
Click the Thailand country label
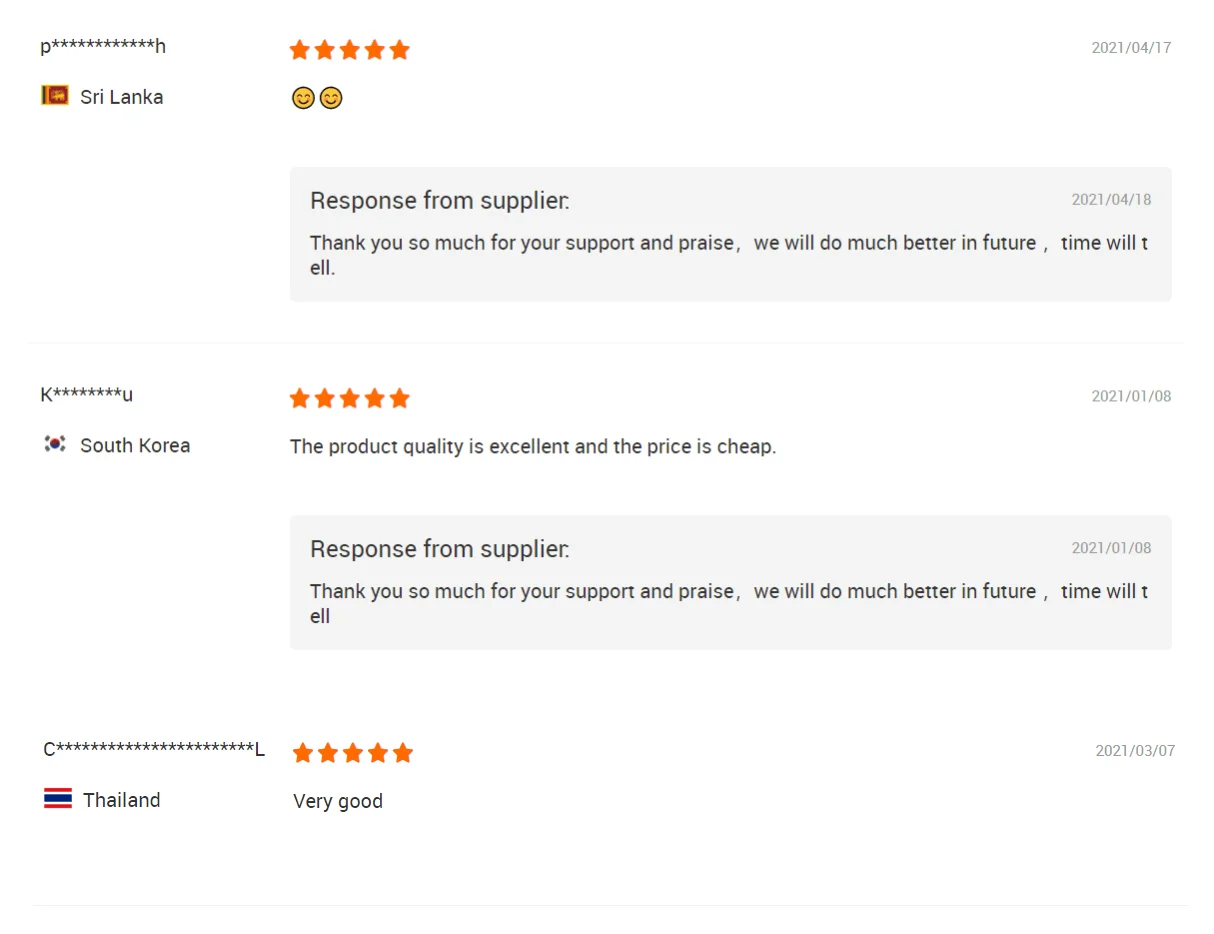(122, 800)
